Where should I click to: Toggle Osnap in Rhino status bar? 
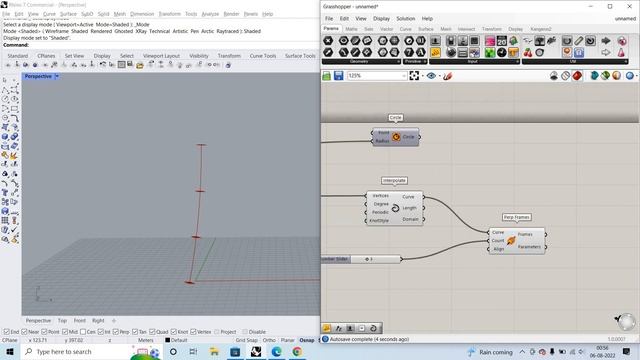pyautogui.click(x=307, y=340)
